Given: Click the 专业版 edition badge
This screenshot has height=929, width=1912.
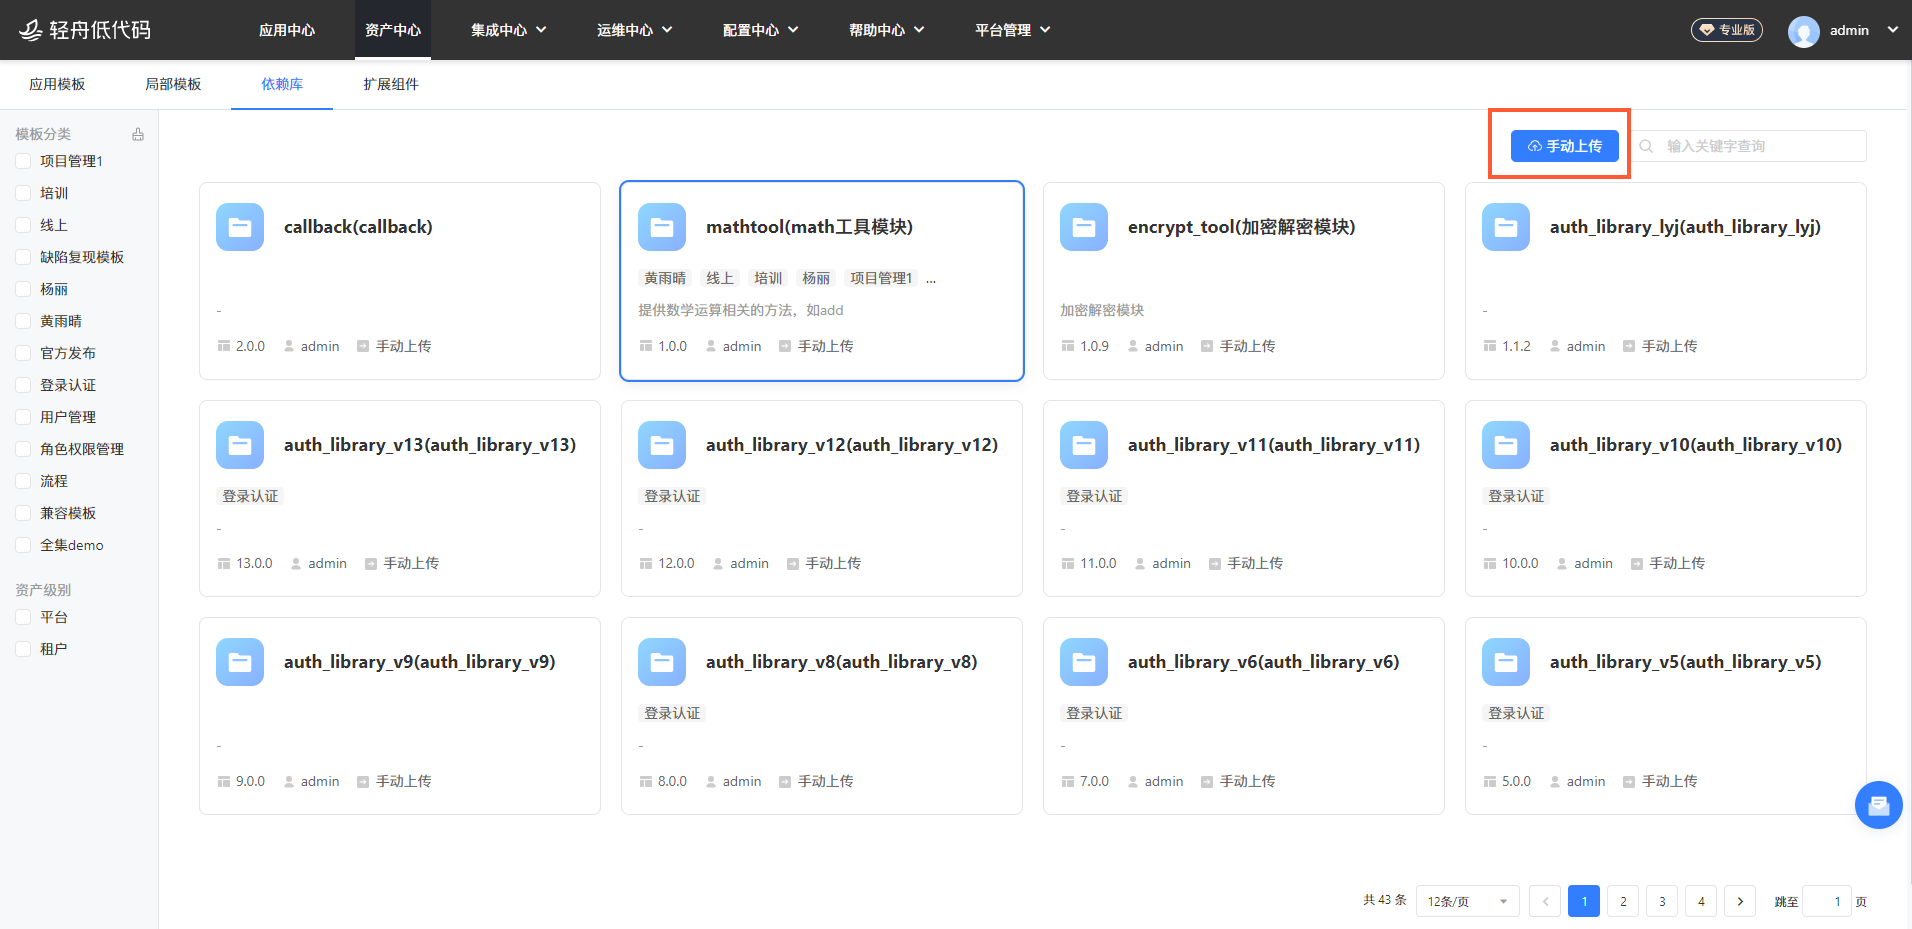Looking at the screenshot, I should point(1727,30).
